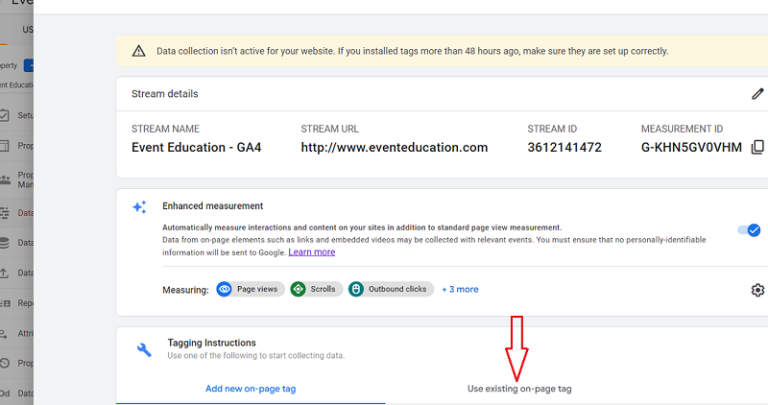Click 'Use one of the following' subtitle
Screen dimensions: 768x405
click(256, 356)
